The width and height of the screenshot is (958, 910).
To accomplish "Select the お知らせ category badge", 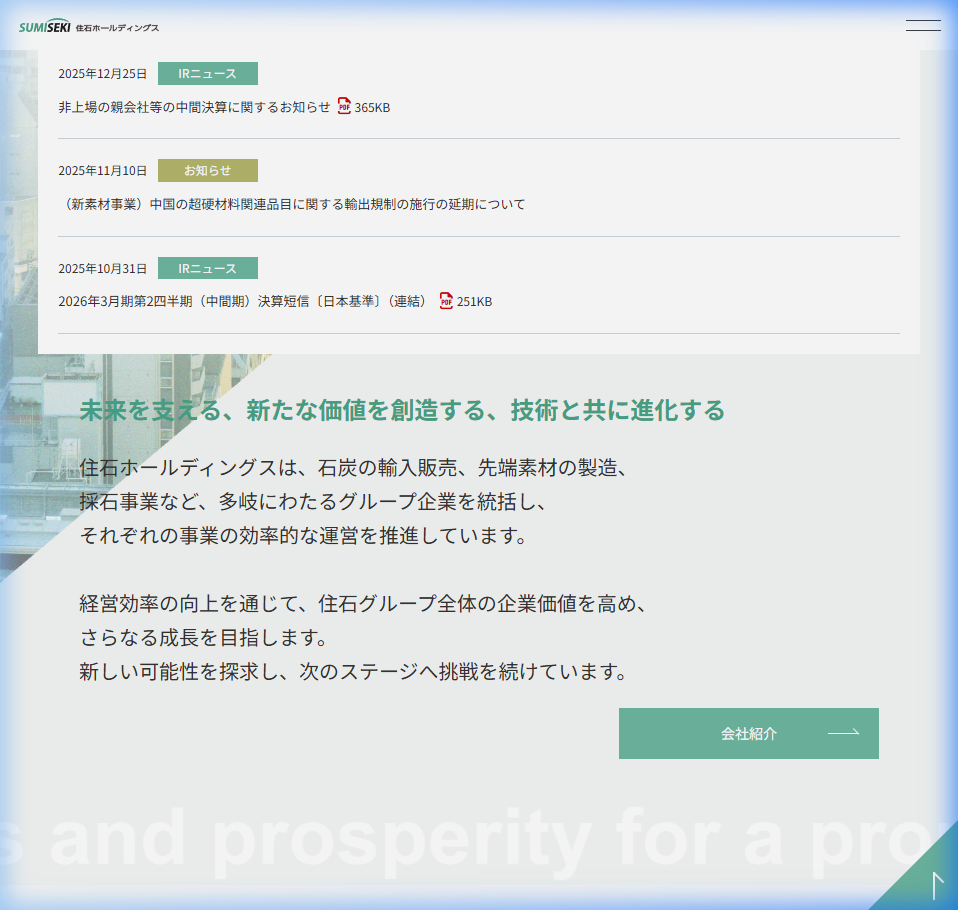I will (x=207, y=170).
